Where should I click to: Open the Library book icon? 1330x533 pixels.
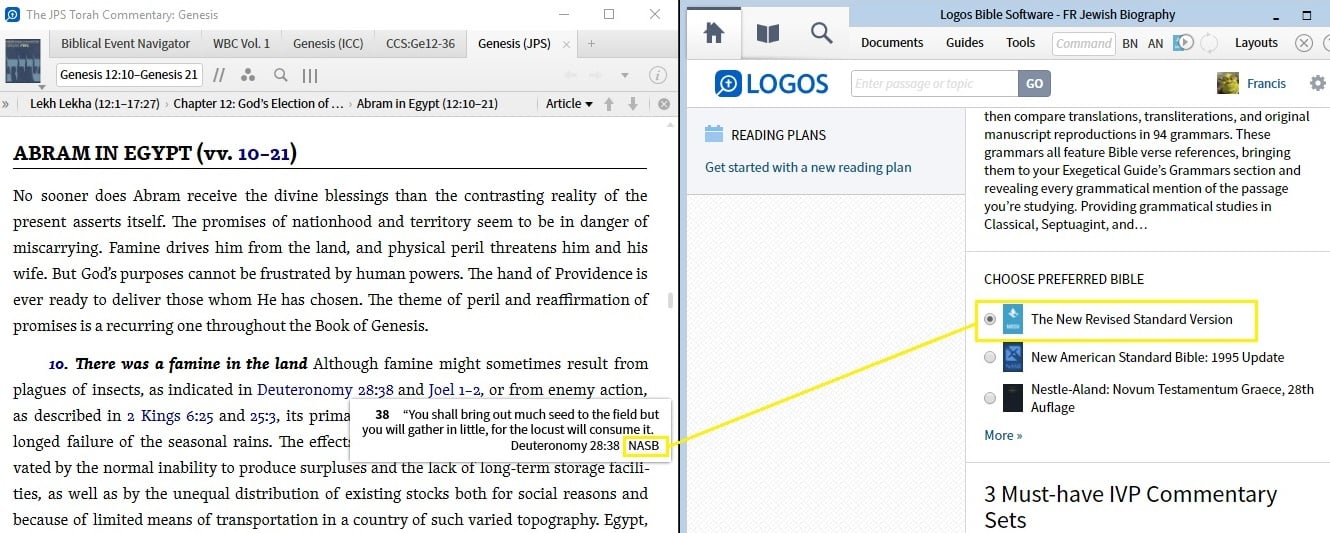767,34
